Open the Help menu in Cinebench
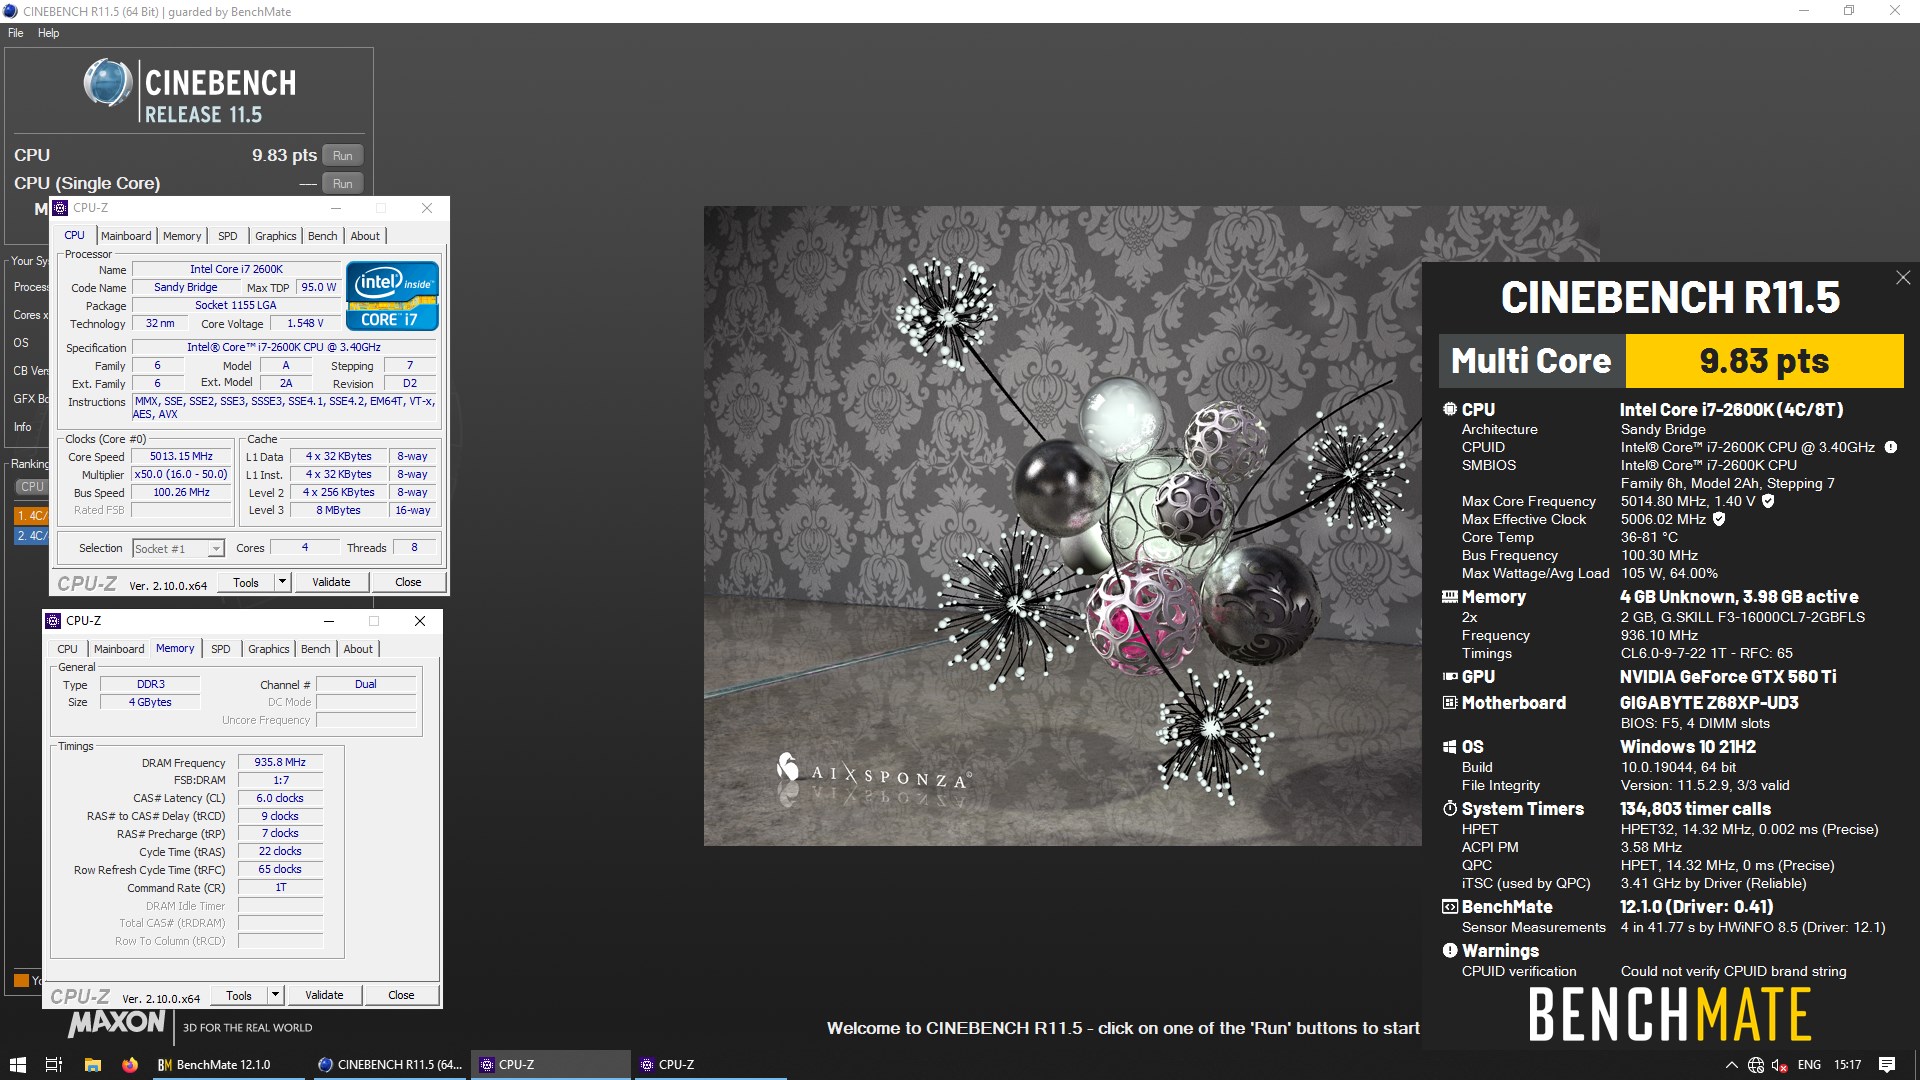This screenshot has height=1080, width=1920. click(x=48, y=33)
